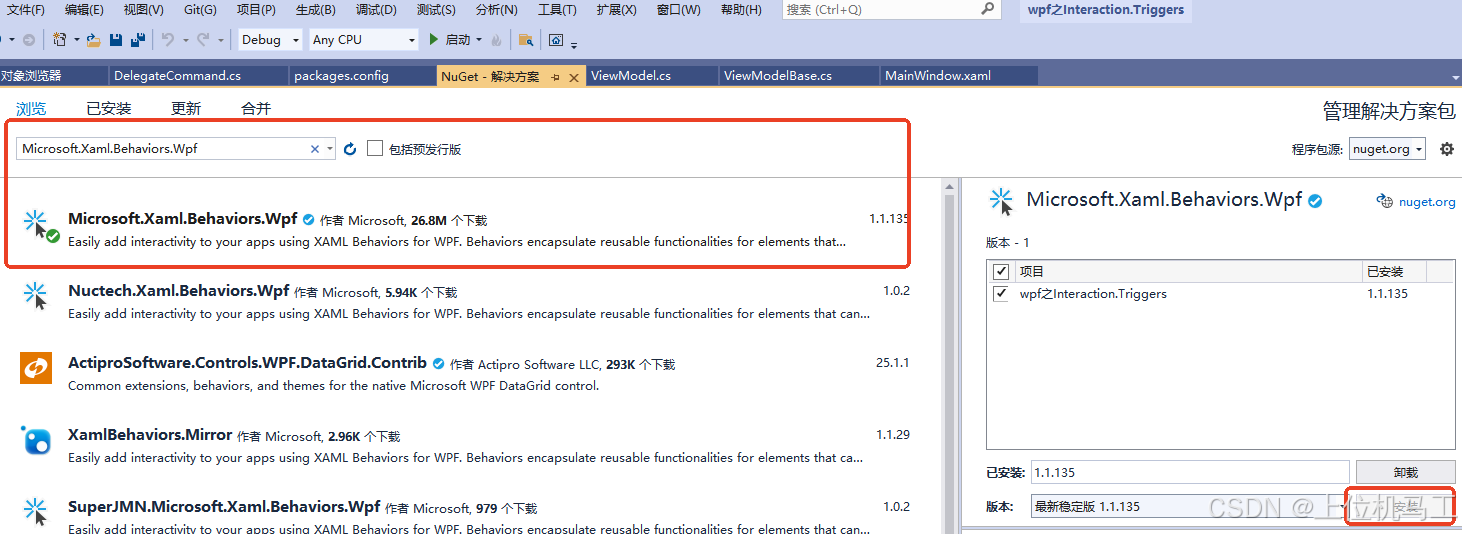Viewport: 1462px width, 534px height.
Task: Click the Open File folder icon
Action: [x=93, y=40]
